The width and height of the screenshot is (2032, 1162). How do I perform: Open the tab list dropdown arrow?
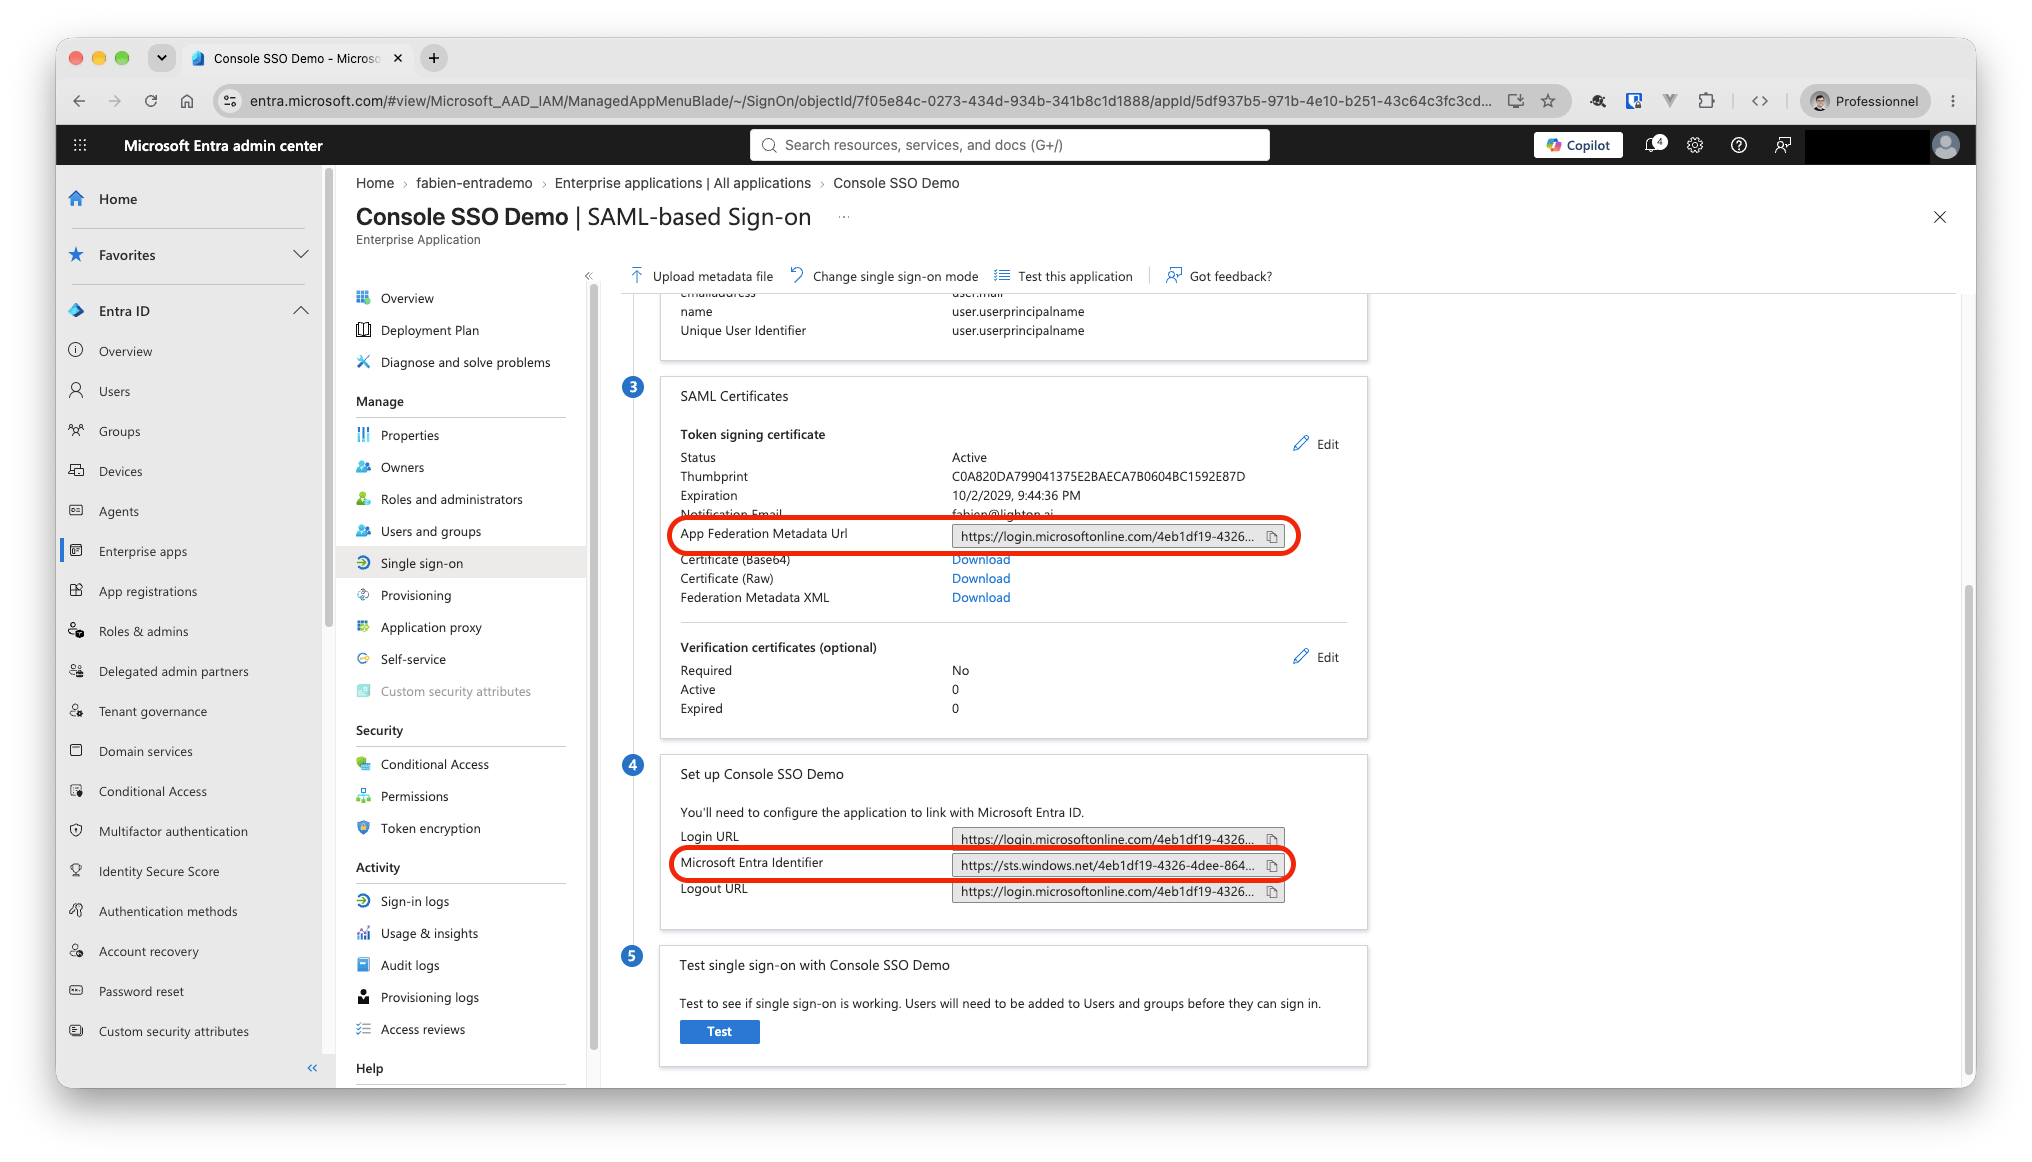(x=161, y=58)
